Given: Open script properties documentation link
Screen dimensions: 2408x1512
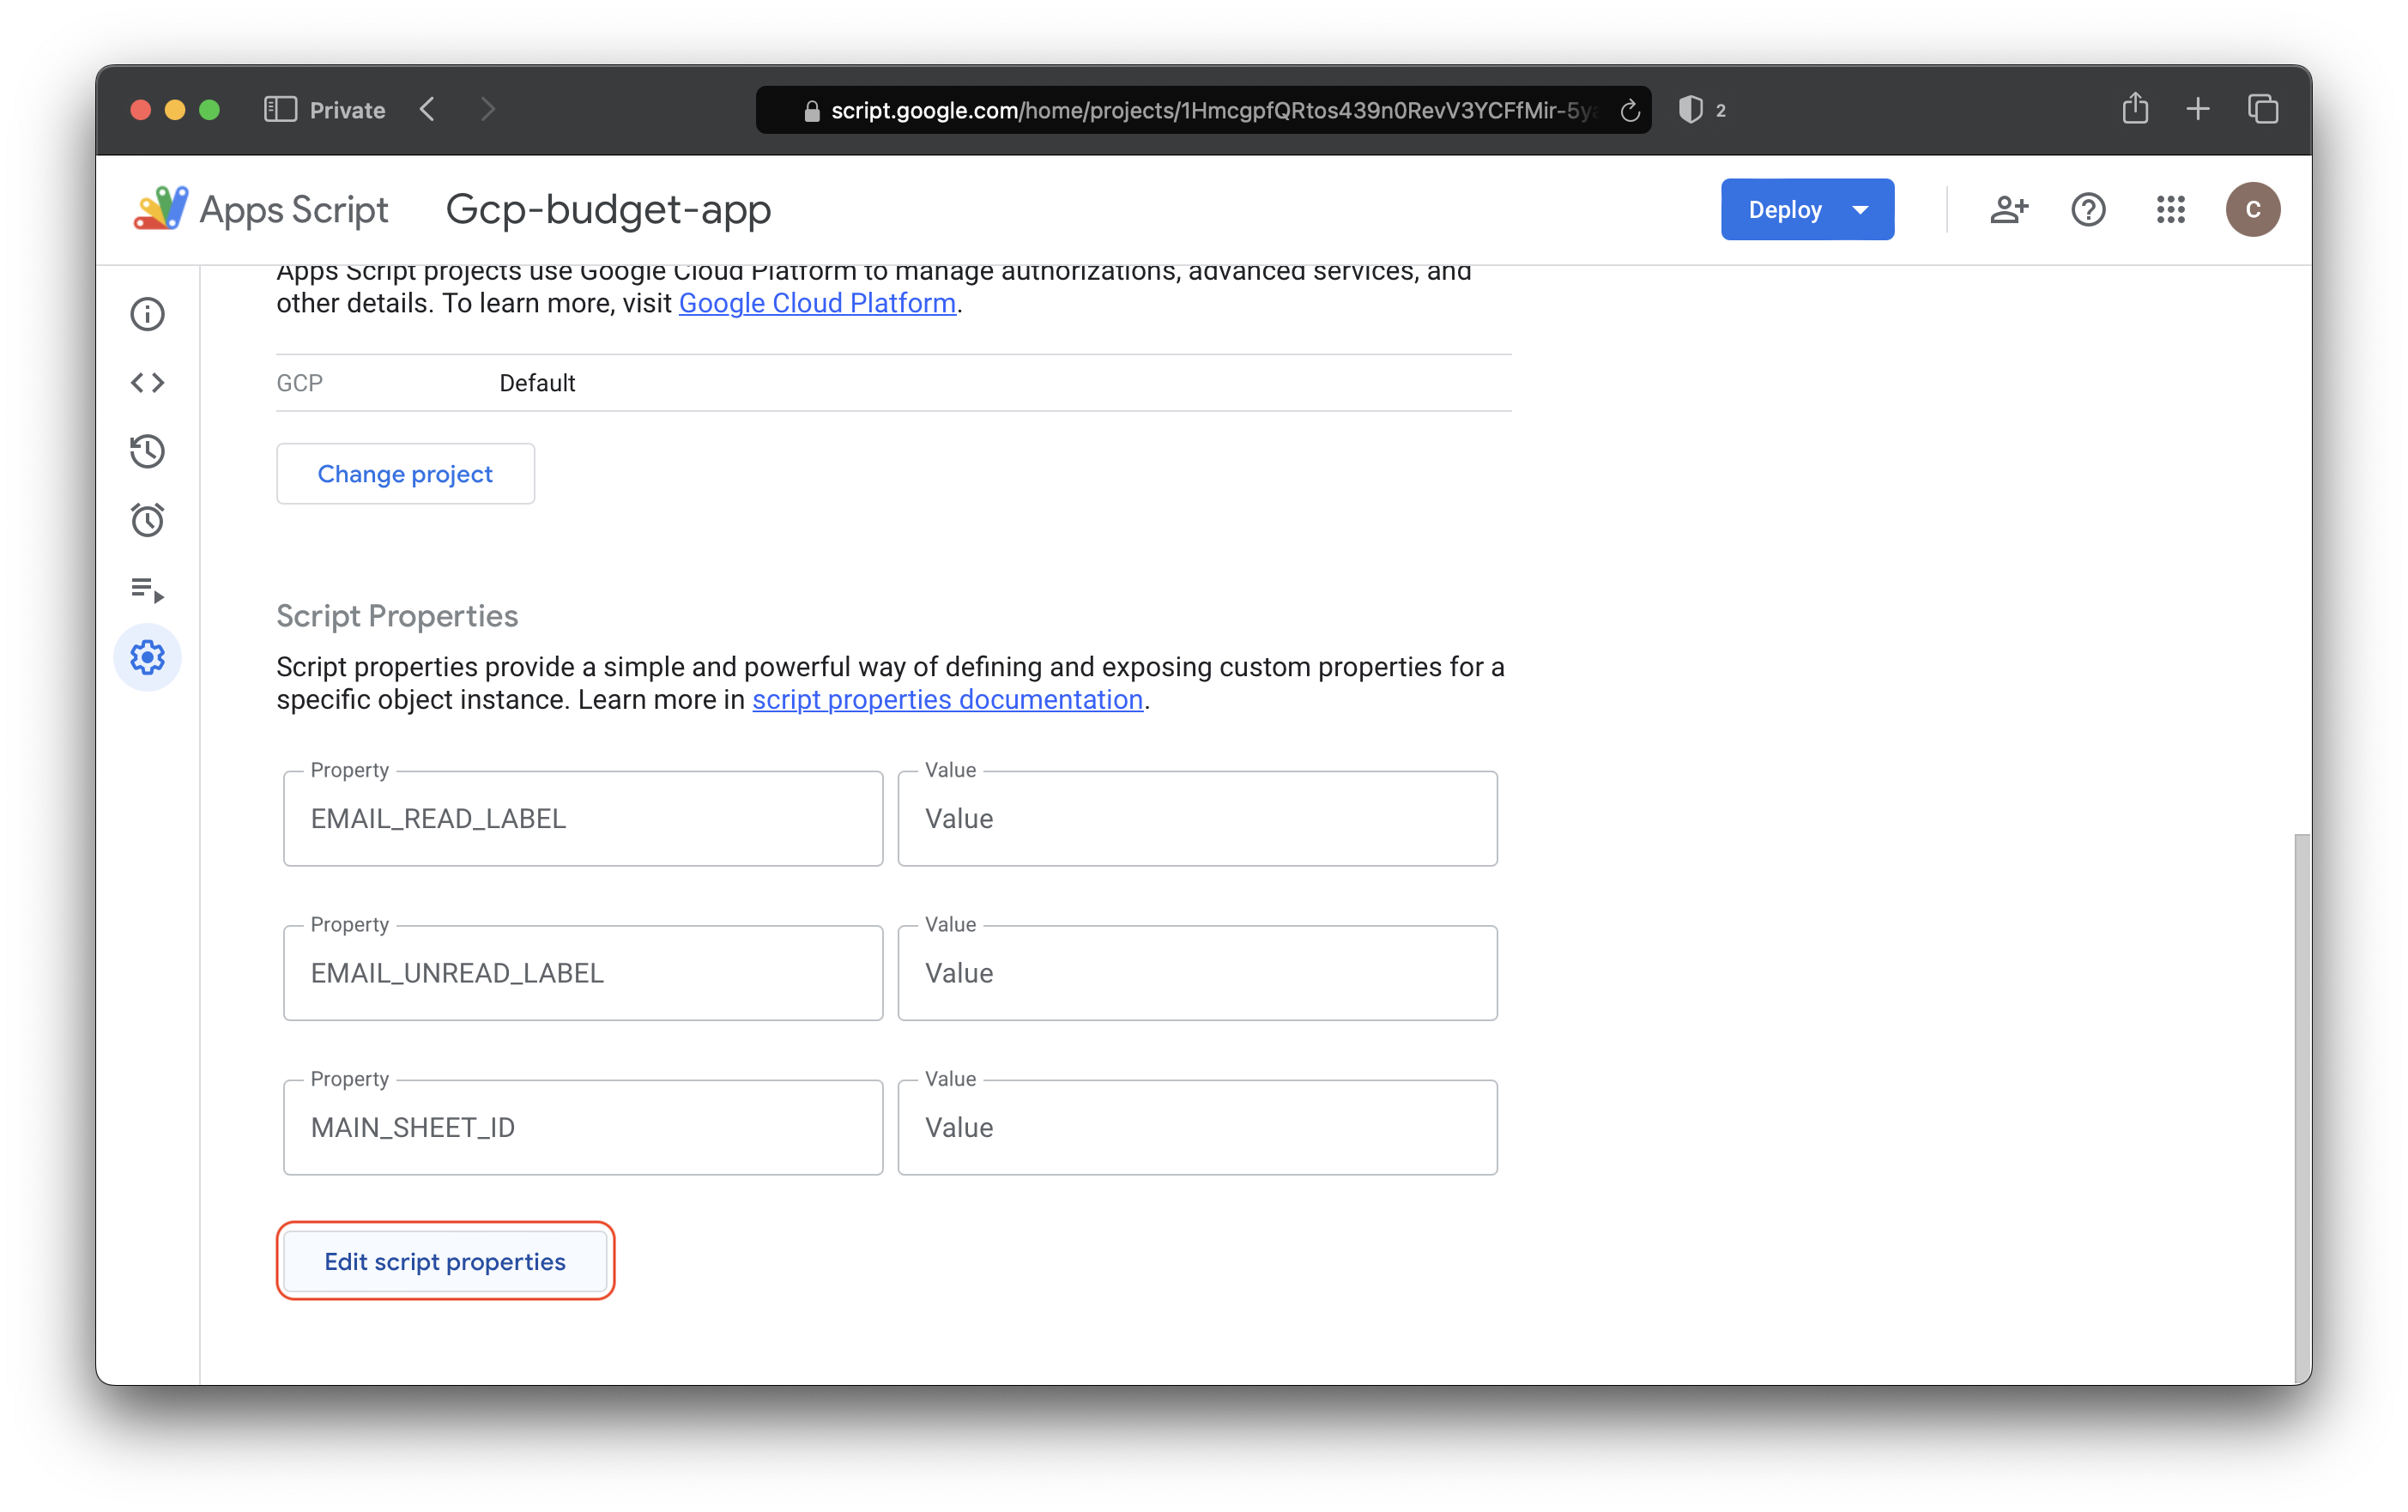Looking at the screenshot, I should coord(949,699).
